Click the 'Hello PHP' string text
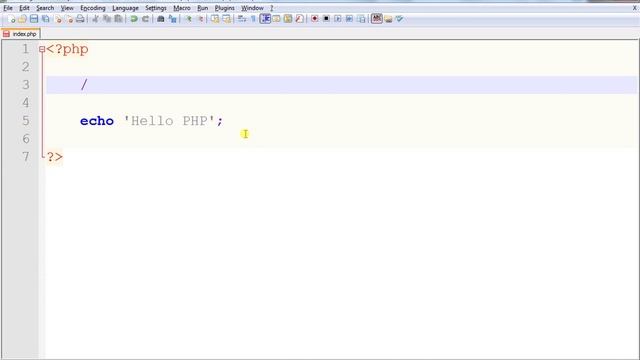The width and height of the screenshot is (640, 360). pos(169,121)
